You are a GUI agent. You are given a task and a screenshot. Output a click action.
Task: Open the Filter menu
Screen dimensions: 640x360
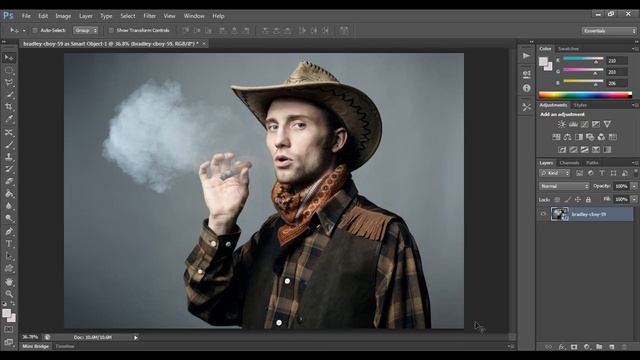pyautogui.click(x=150, y=16)
